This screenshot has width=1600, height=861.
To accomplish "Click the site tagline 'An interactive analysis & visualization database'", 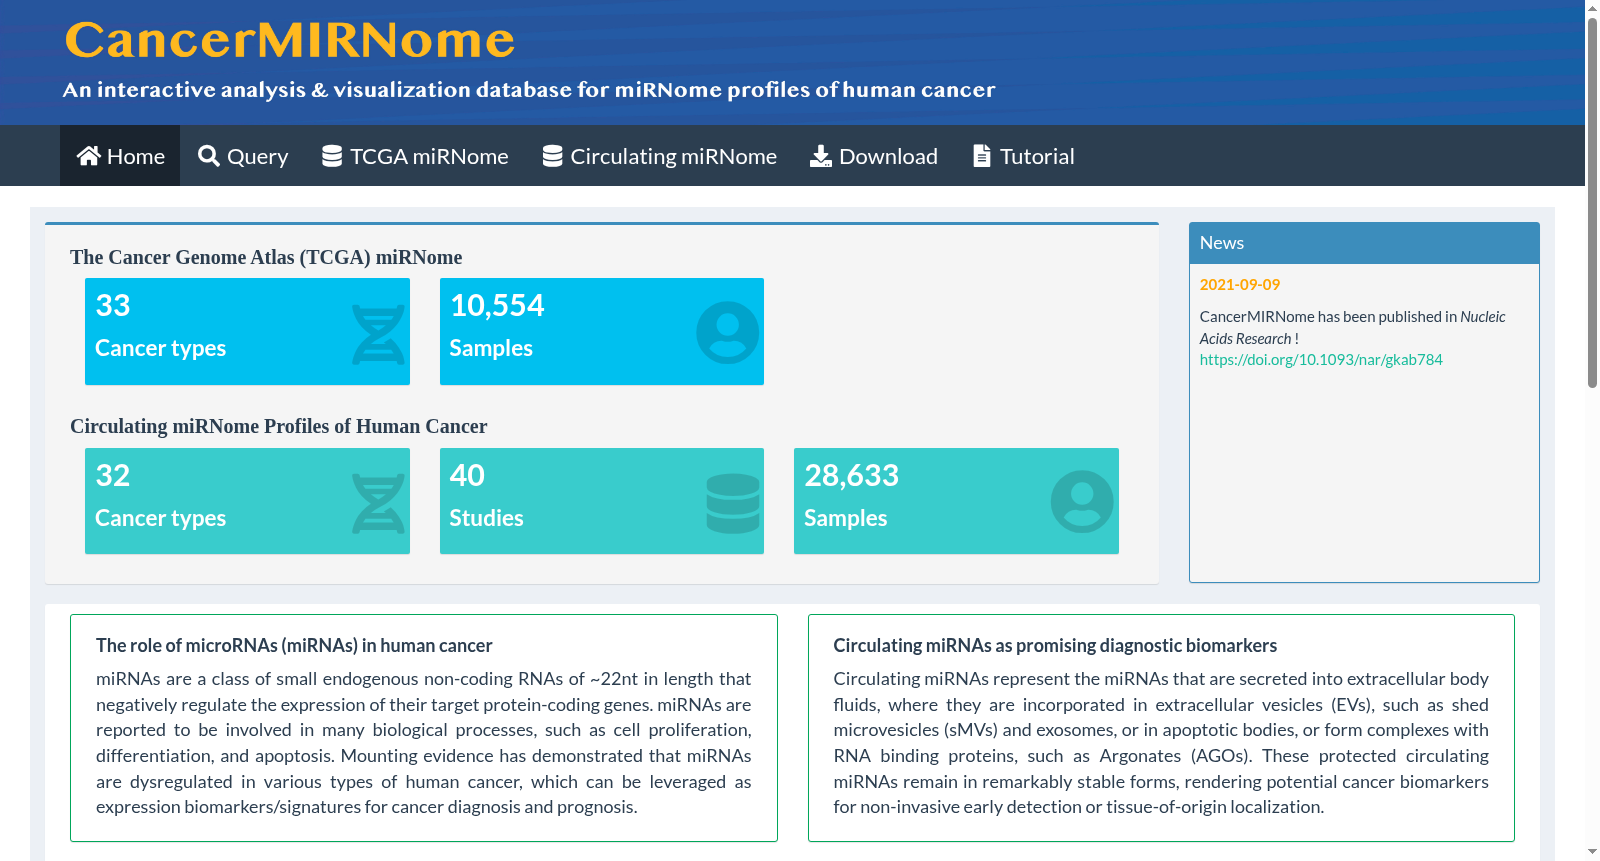I will (529, 90).
